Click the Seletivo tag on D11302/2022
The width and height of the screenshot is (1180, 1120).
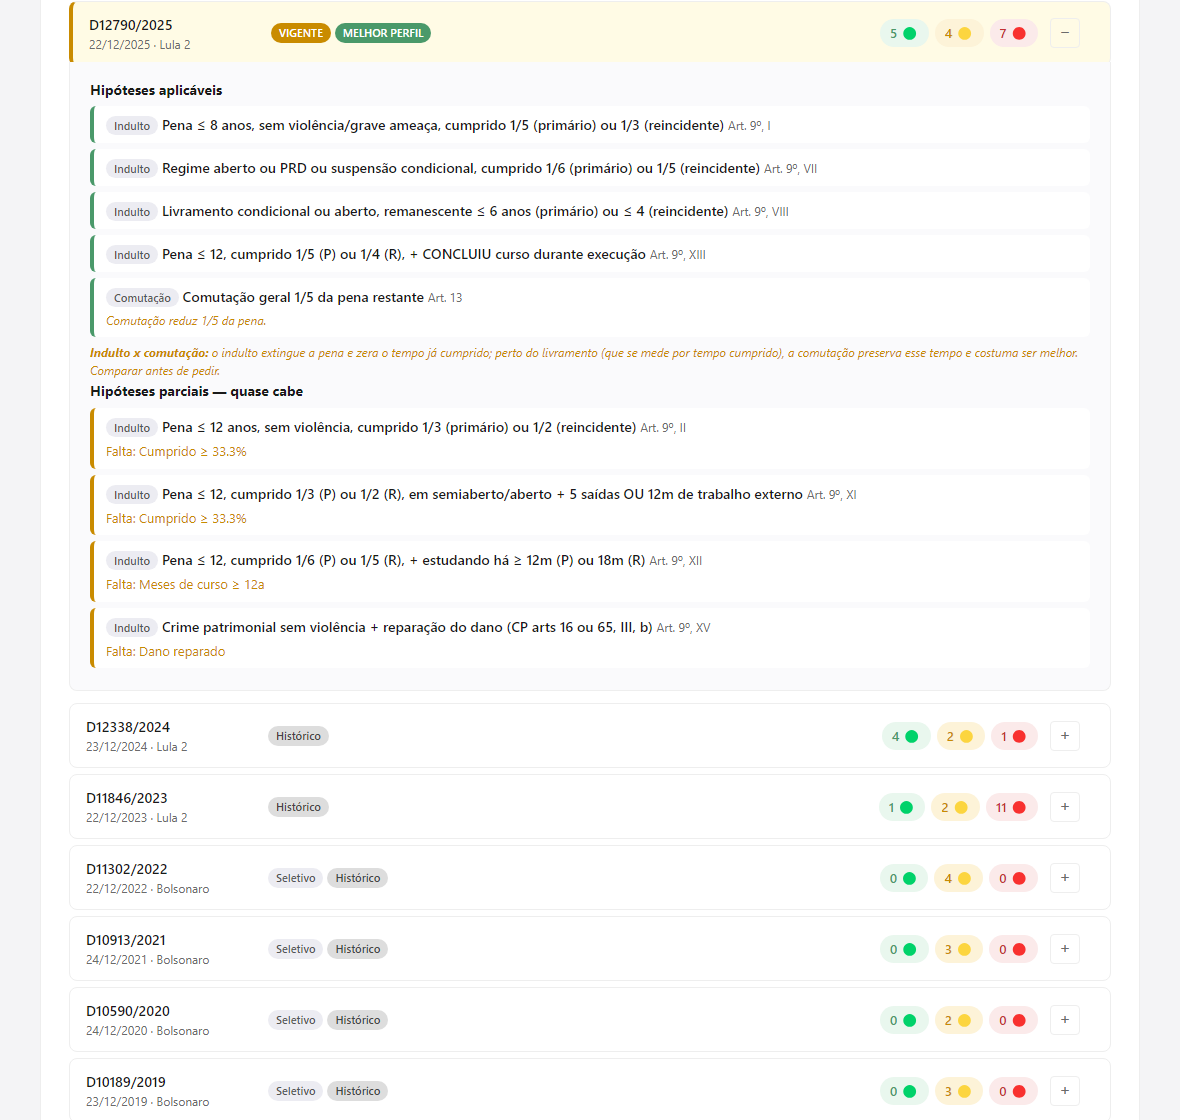point(295,878)
